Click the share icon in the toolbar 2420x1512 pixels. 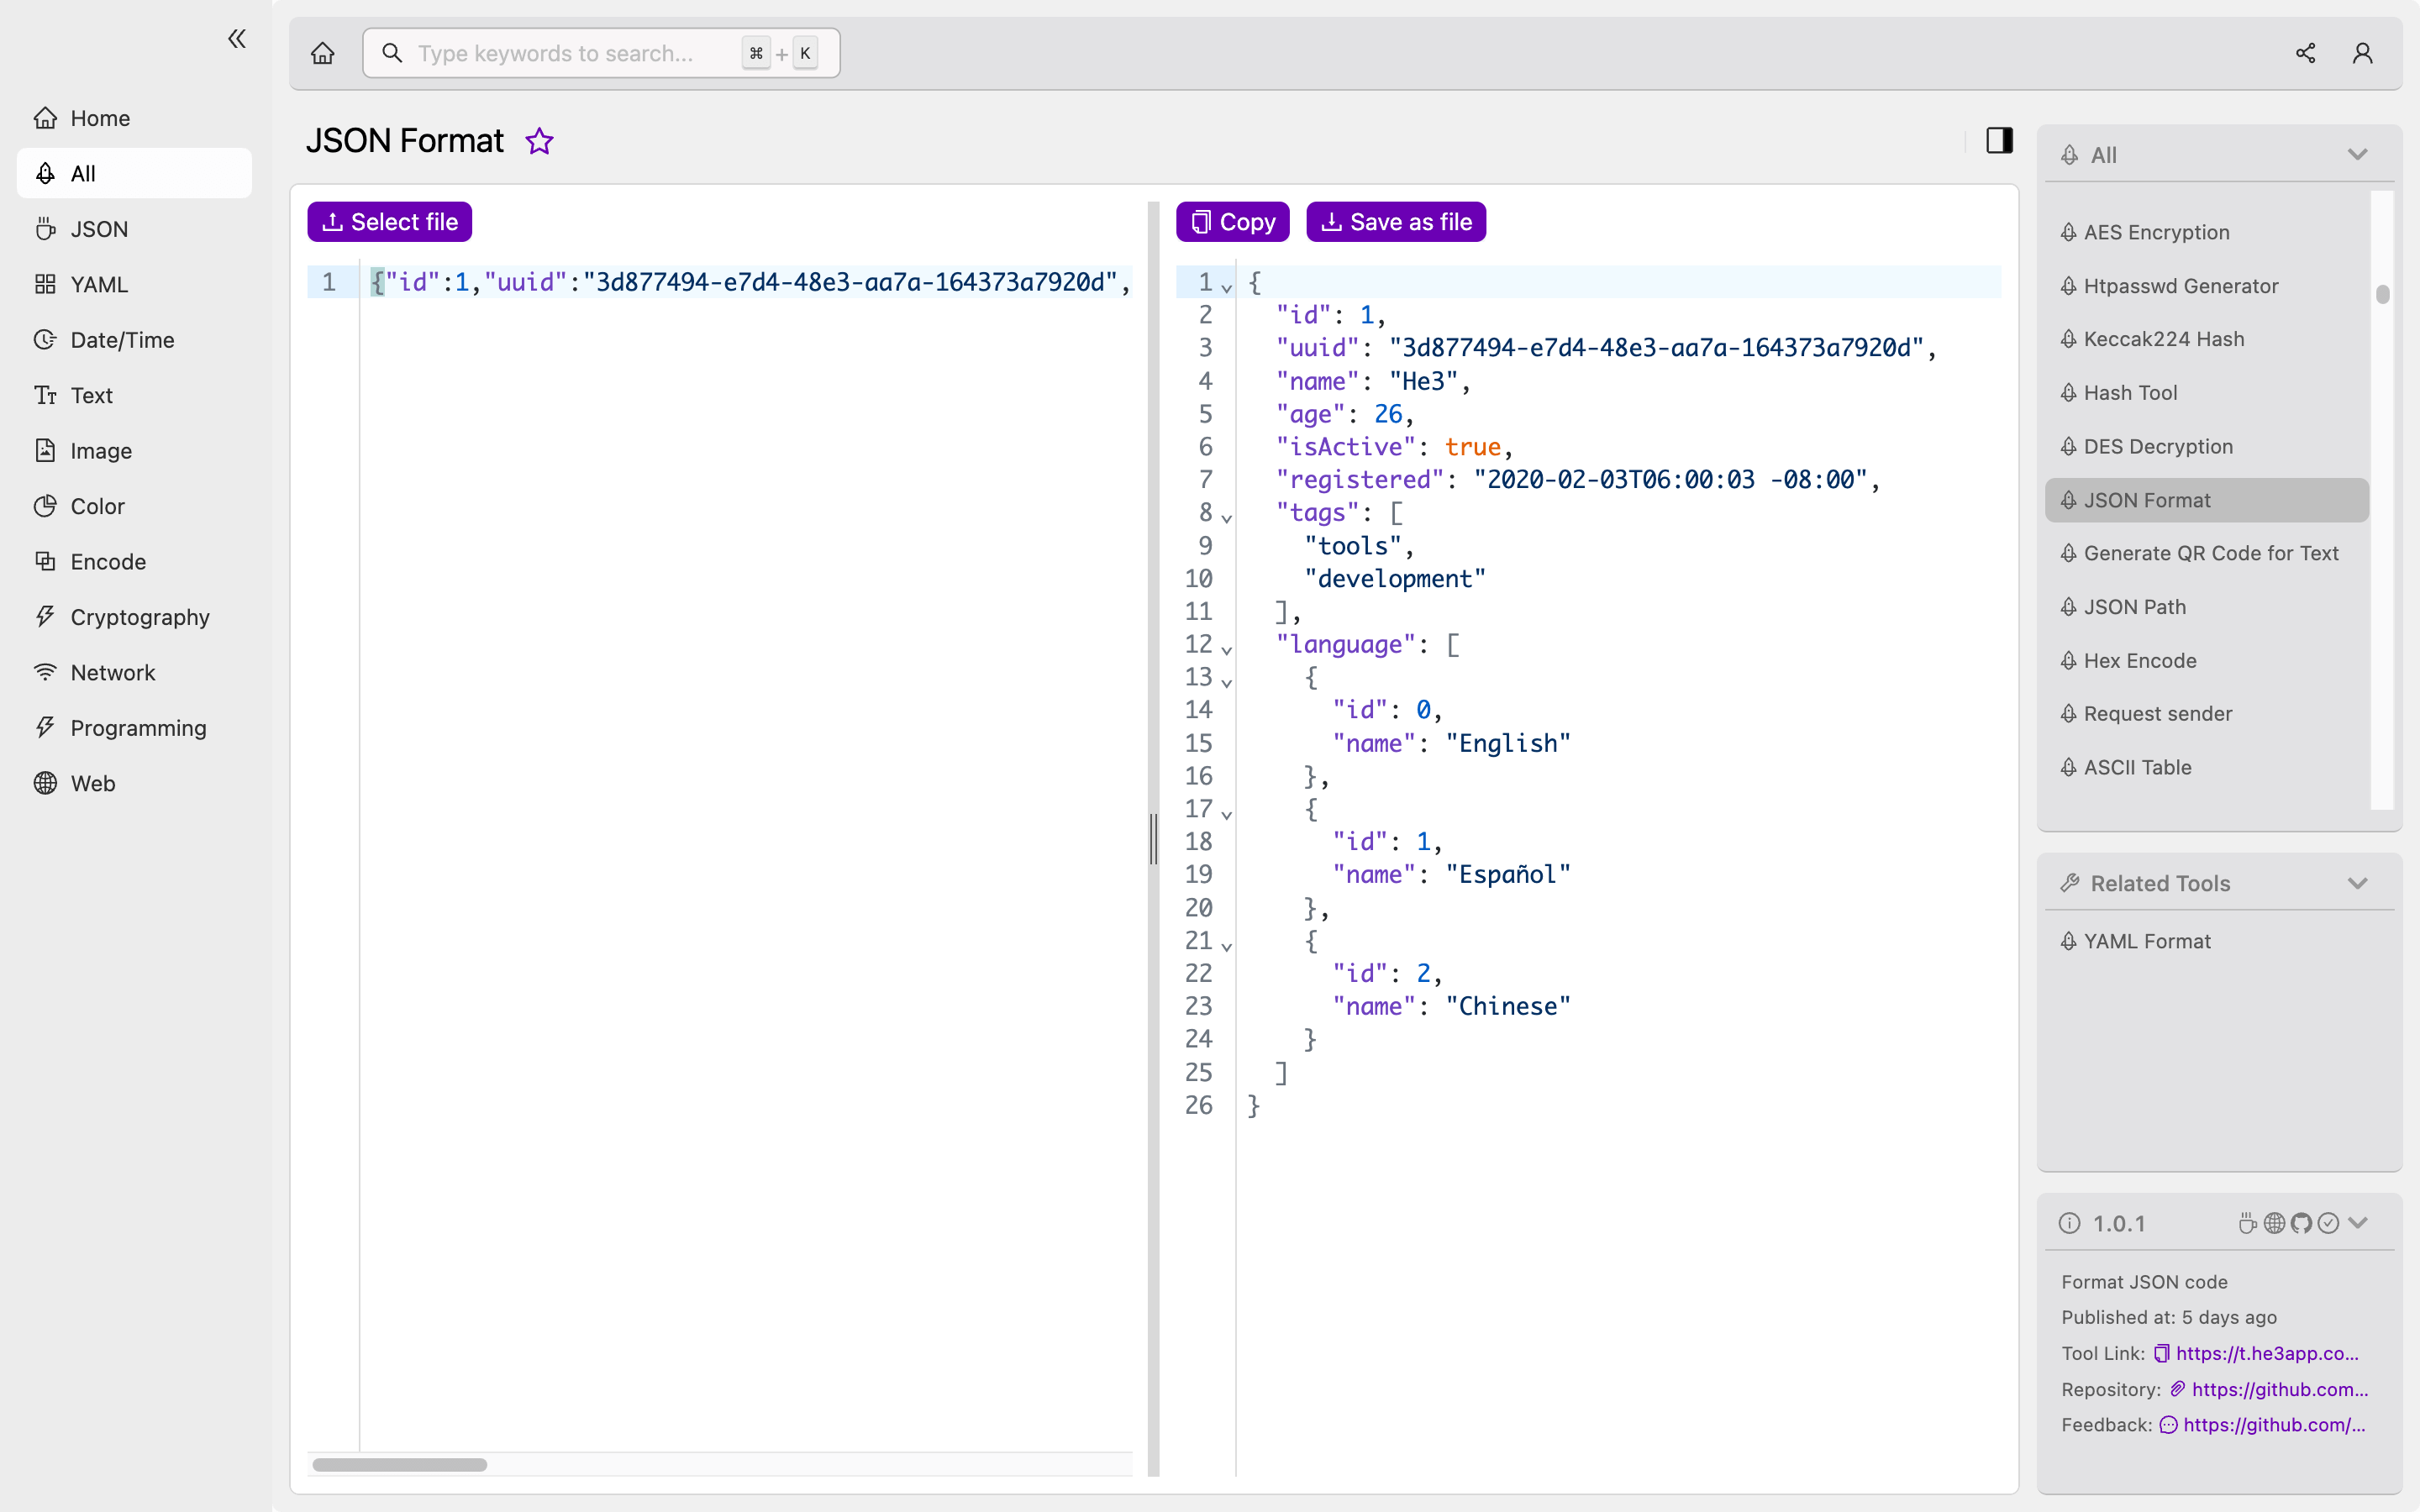(2305, 52)
